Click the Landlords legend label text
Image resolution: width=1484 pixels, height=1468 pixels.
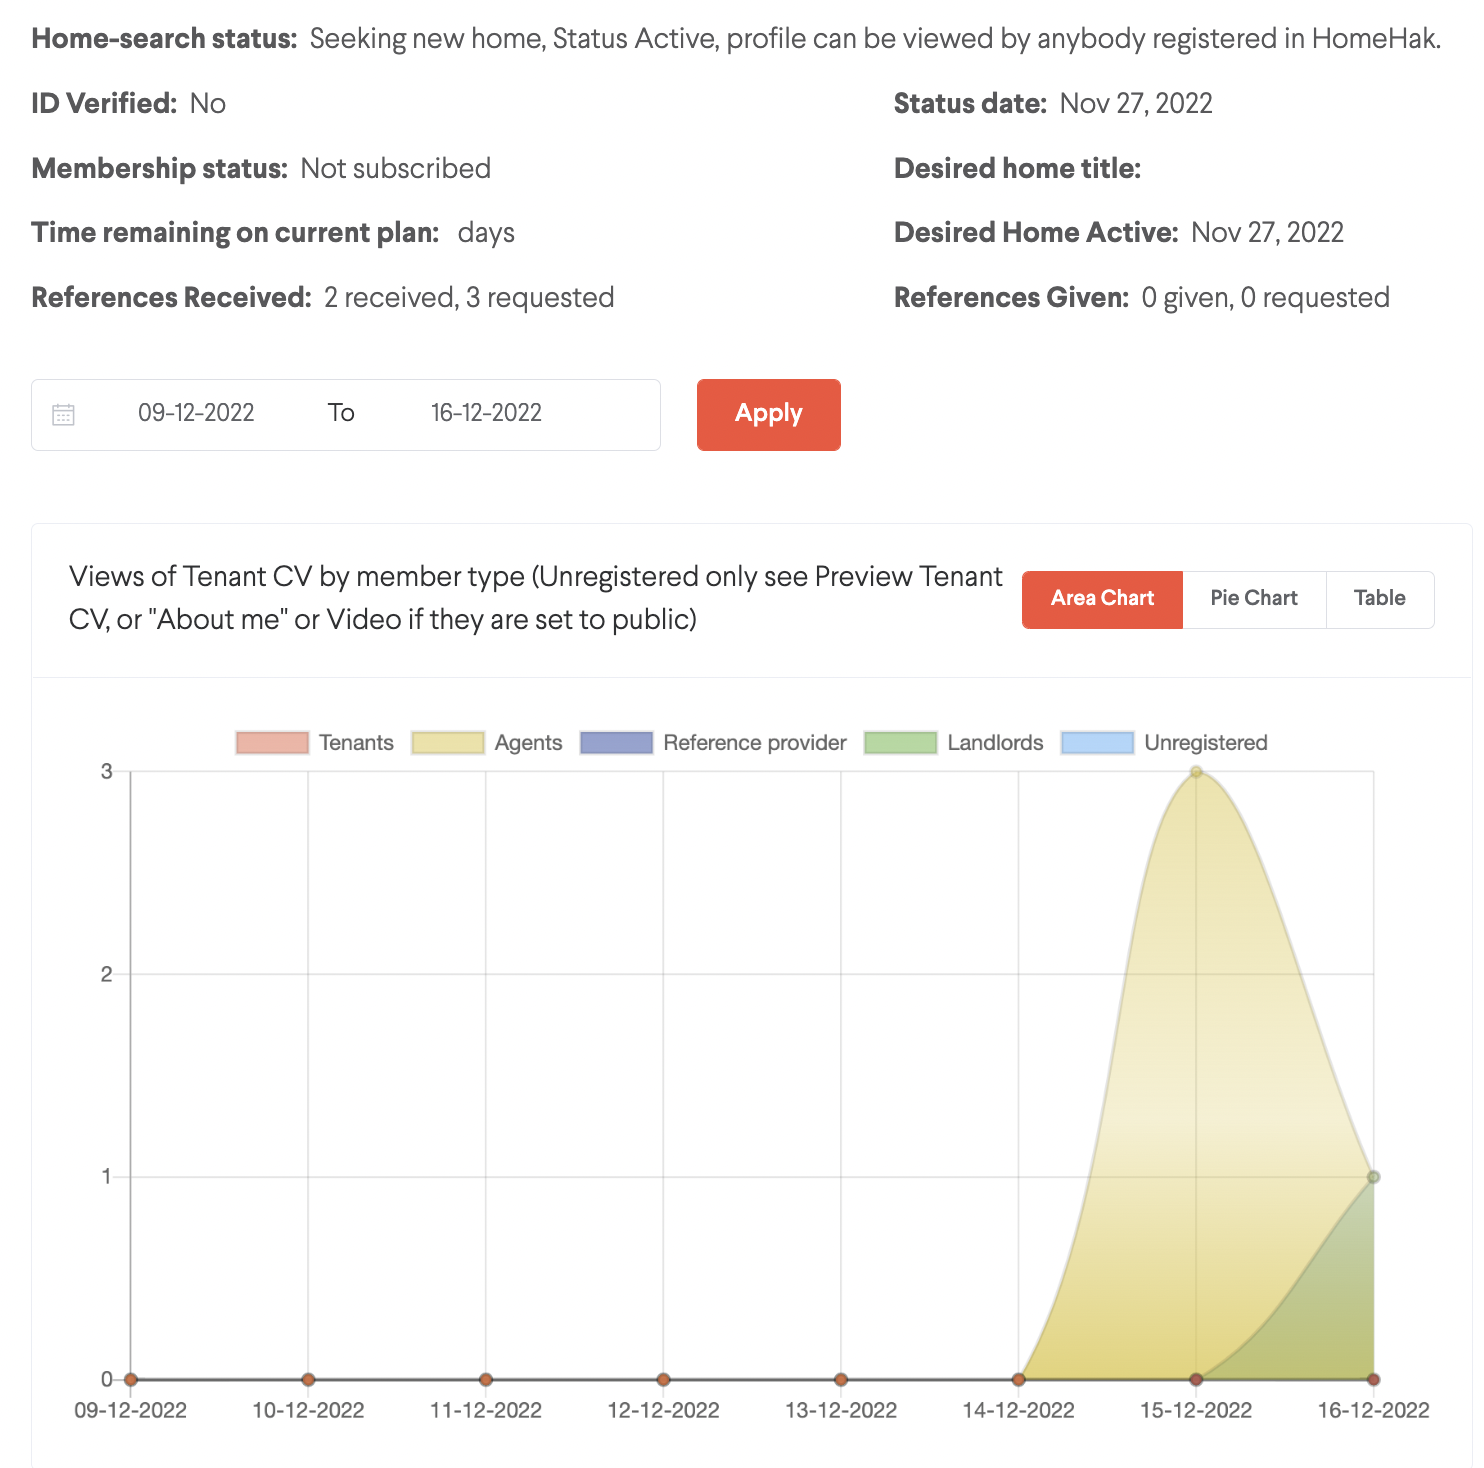(x=995, y=743)
